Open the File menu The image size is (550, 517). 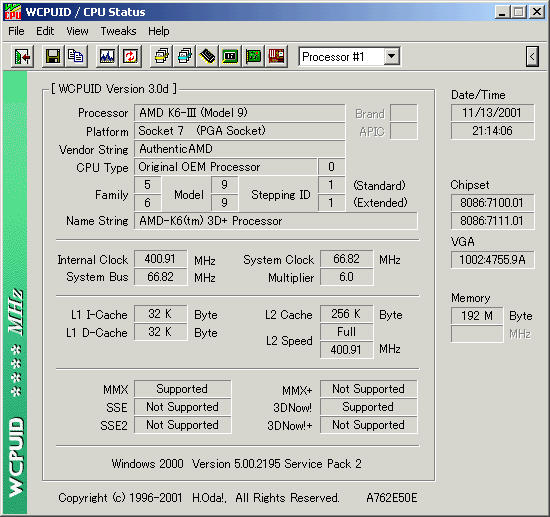point(16,31)
